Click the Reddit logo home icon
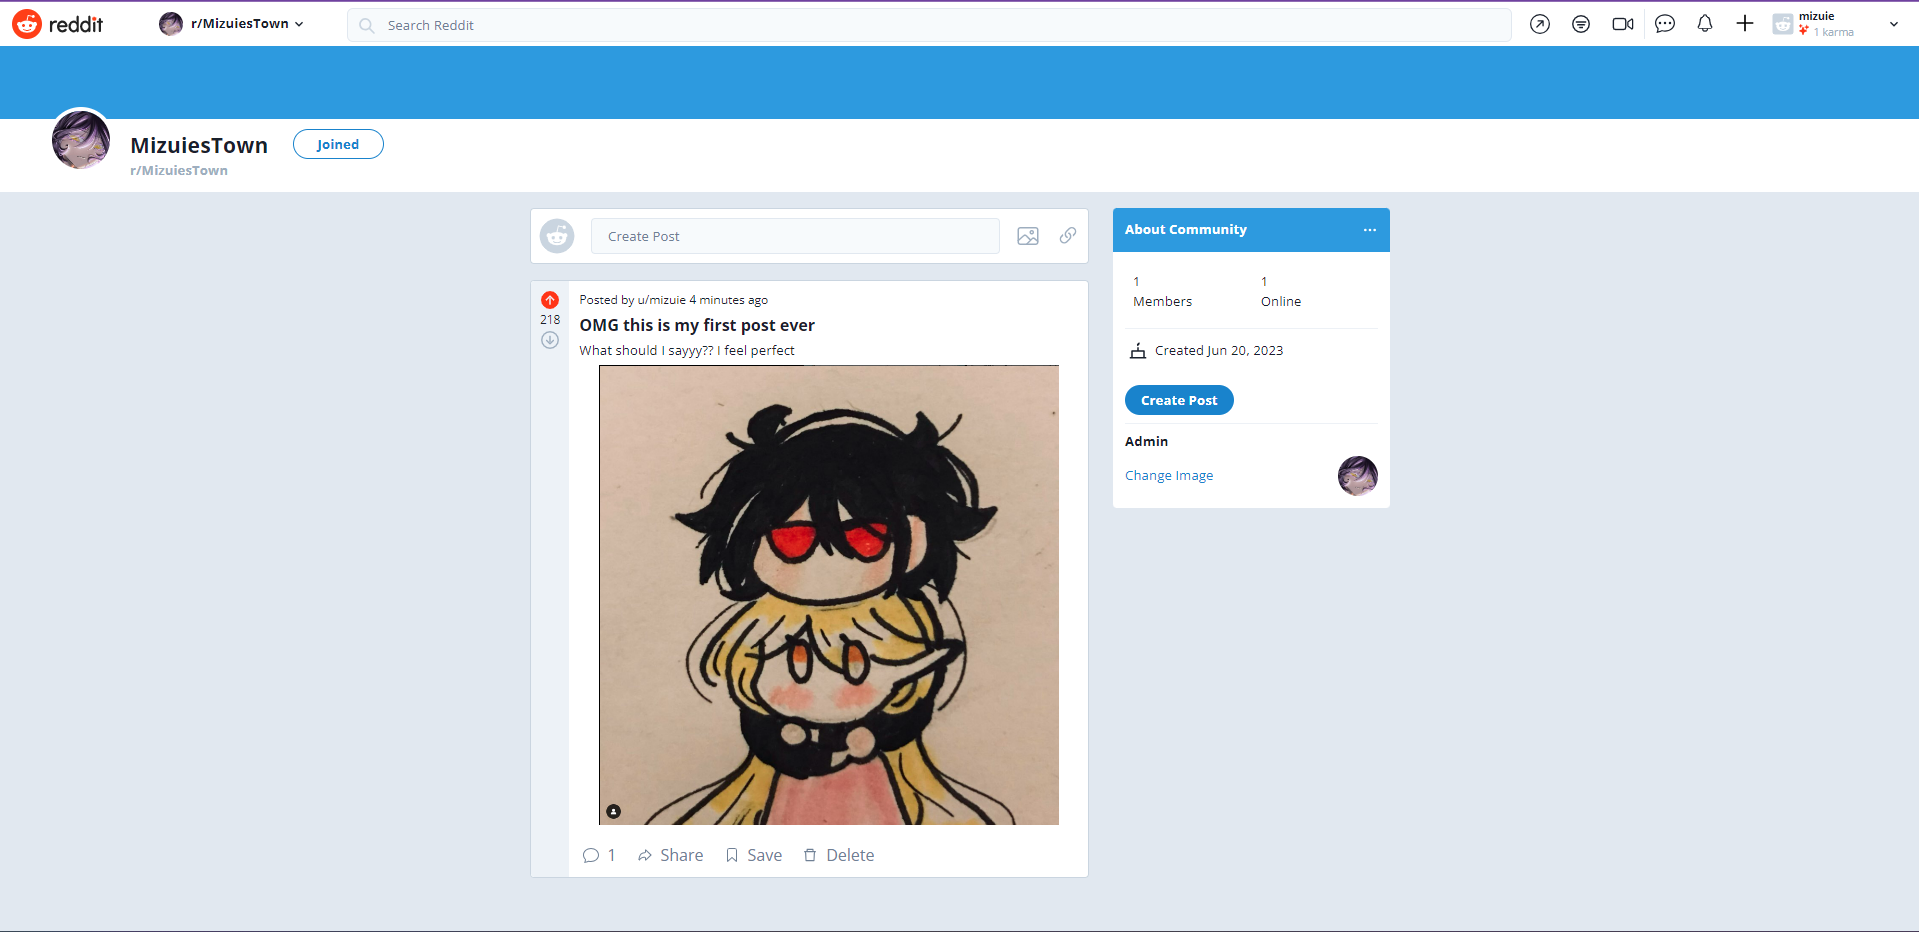The height and width of the screenshot is (932, 1919). [27, 24]
